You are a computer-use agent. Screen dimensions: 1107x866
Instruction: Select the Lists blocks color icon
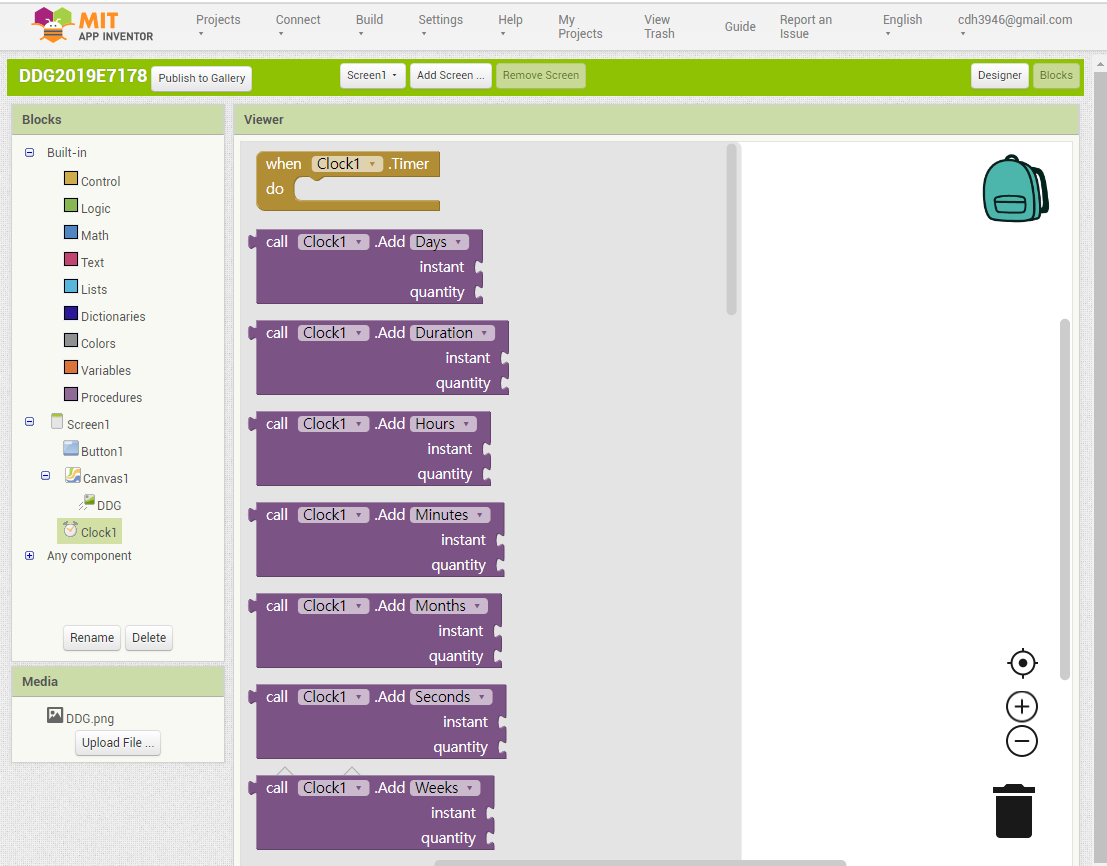(71, 287)
